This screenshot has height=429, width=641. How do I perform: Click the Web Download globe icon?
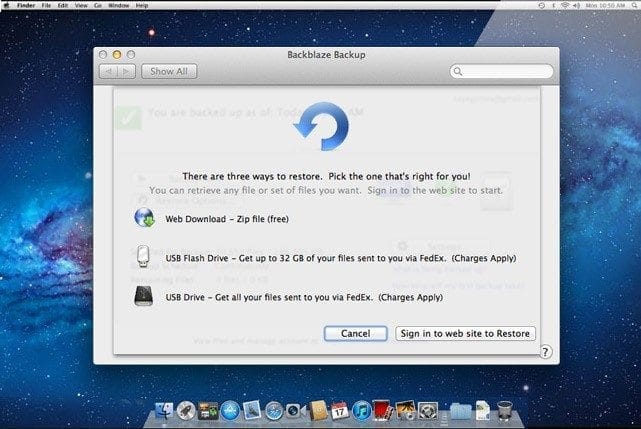pyautogui.click(x=144, y=218)
